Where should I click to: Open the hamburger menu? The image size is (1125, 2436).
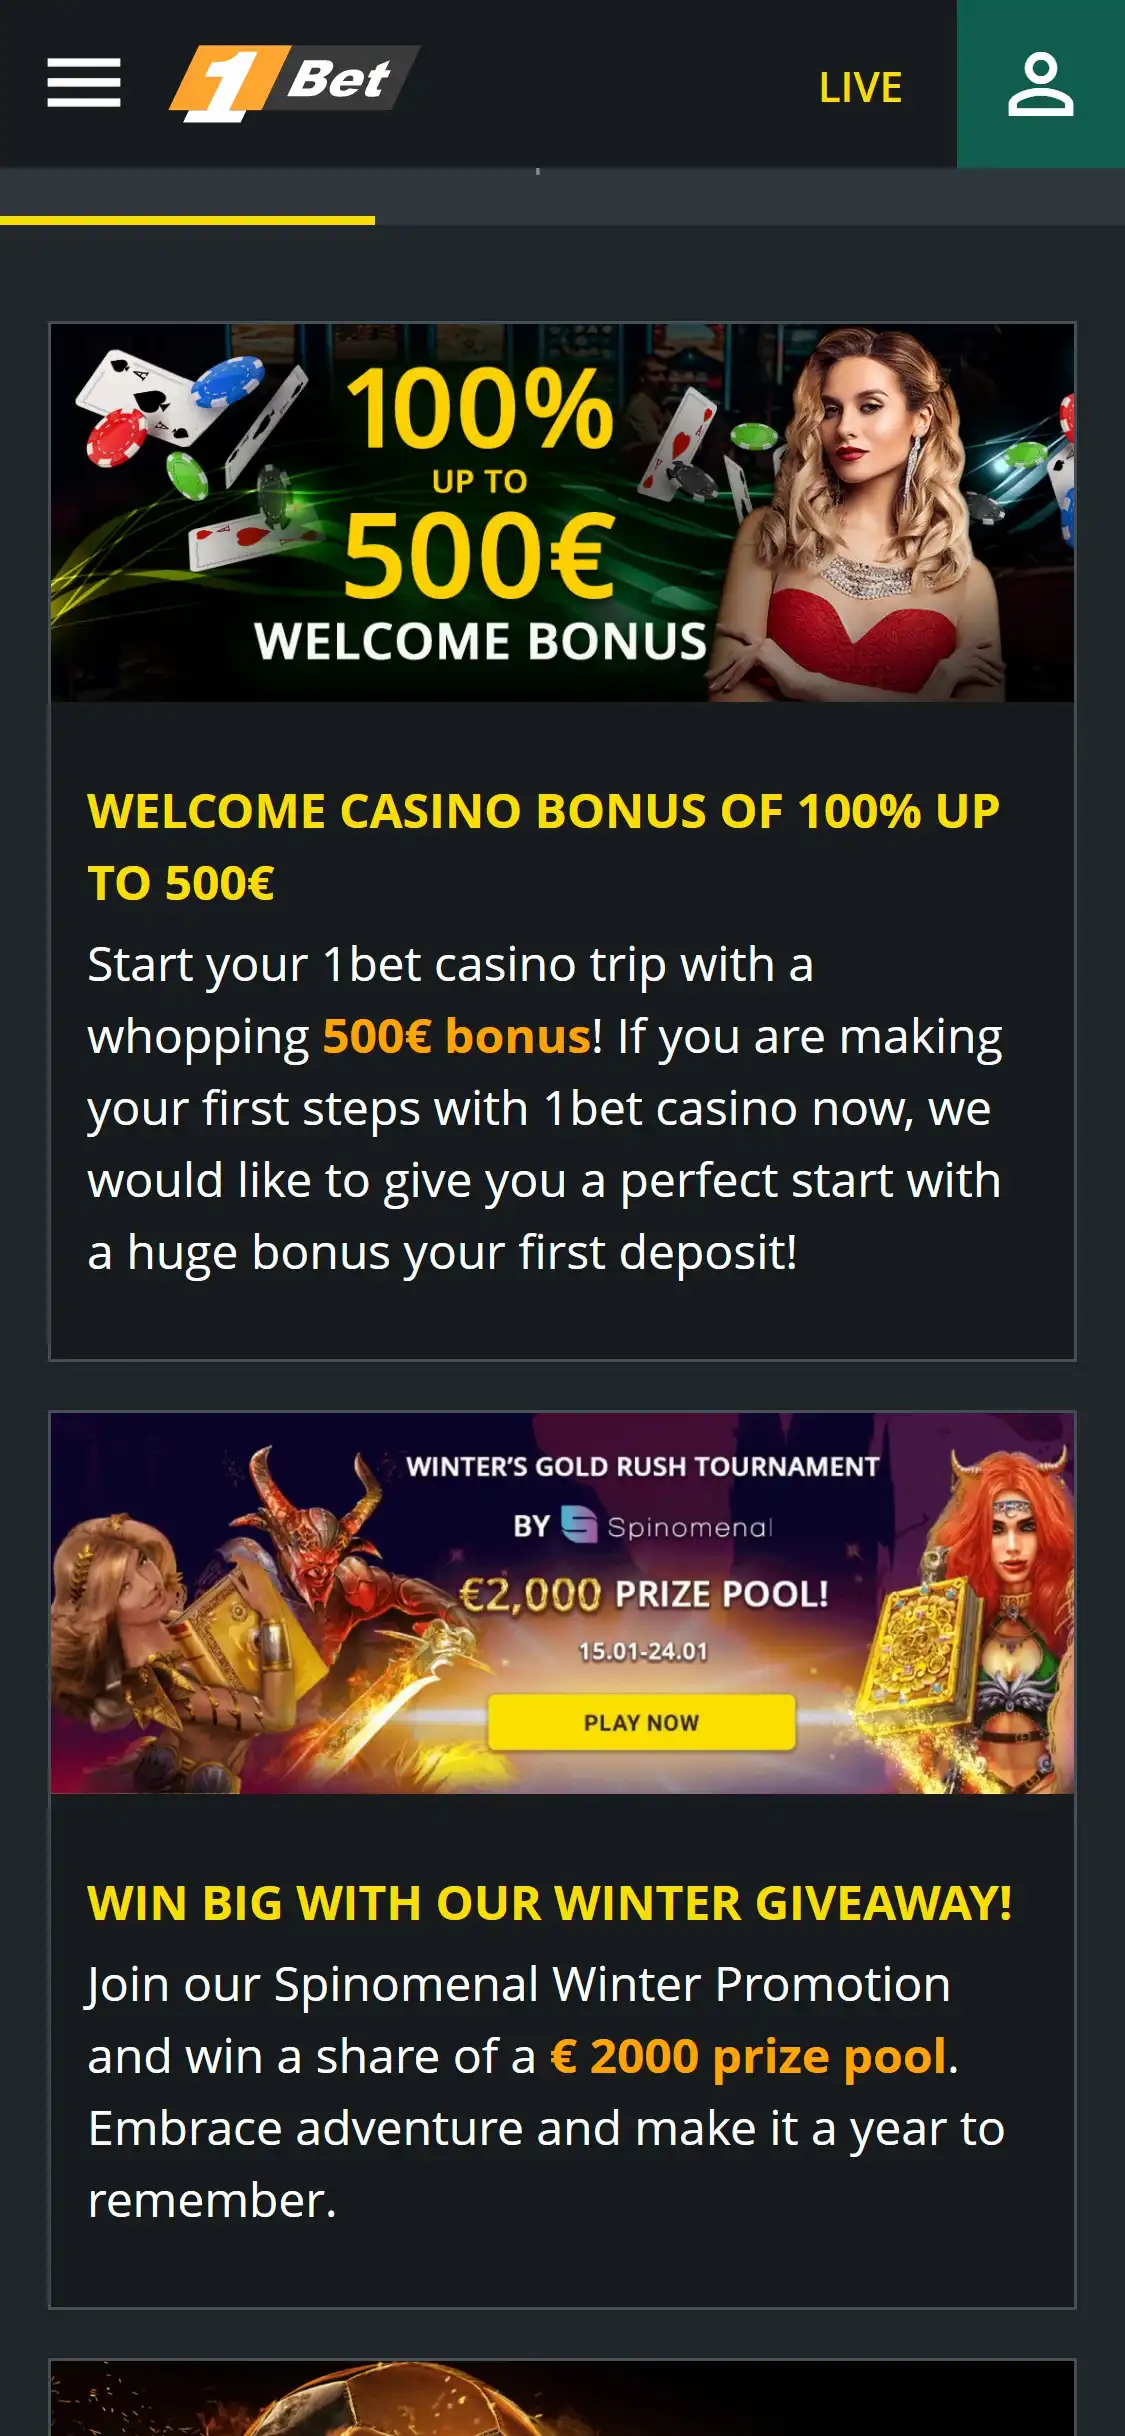(x=84, y=82)
